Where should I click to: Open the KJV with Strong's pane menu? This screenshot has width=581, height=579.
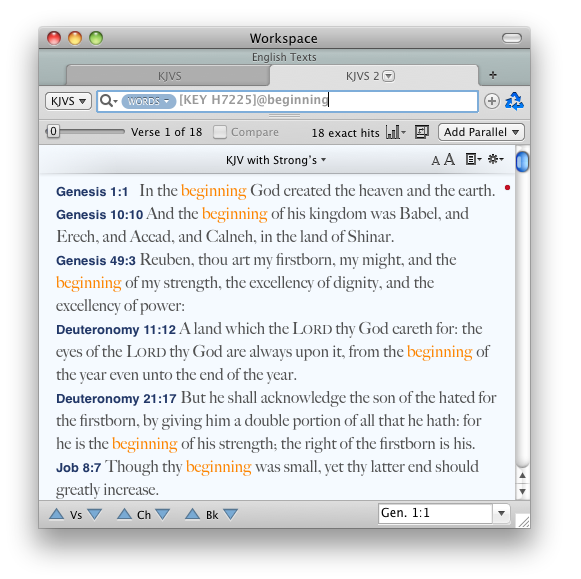coord(276,160)
